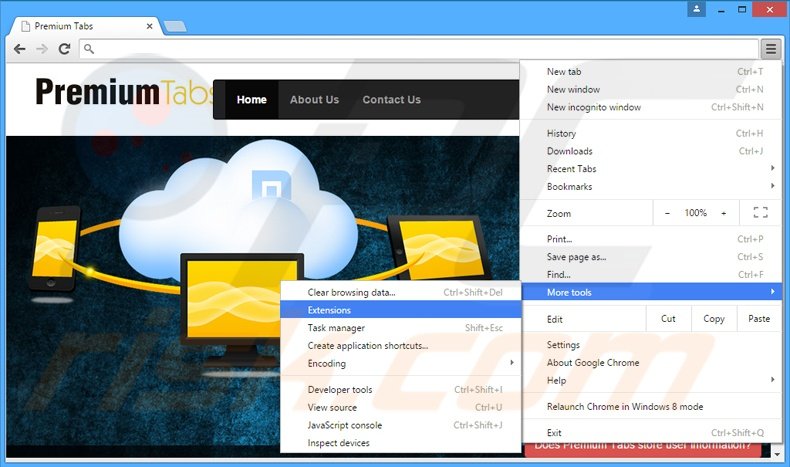Image resolution: width=790 pixels, height=467 pixels.
Task: Click the Copy button in Edit row
Action: [x=714, y=319]
